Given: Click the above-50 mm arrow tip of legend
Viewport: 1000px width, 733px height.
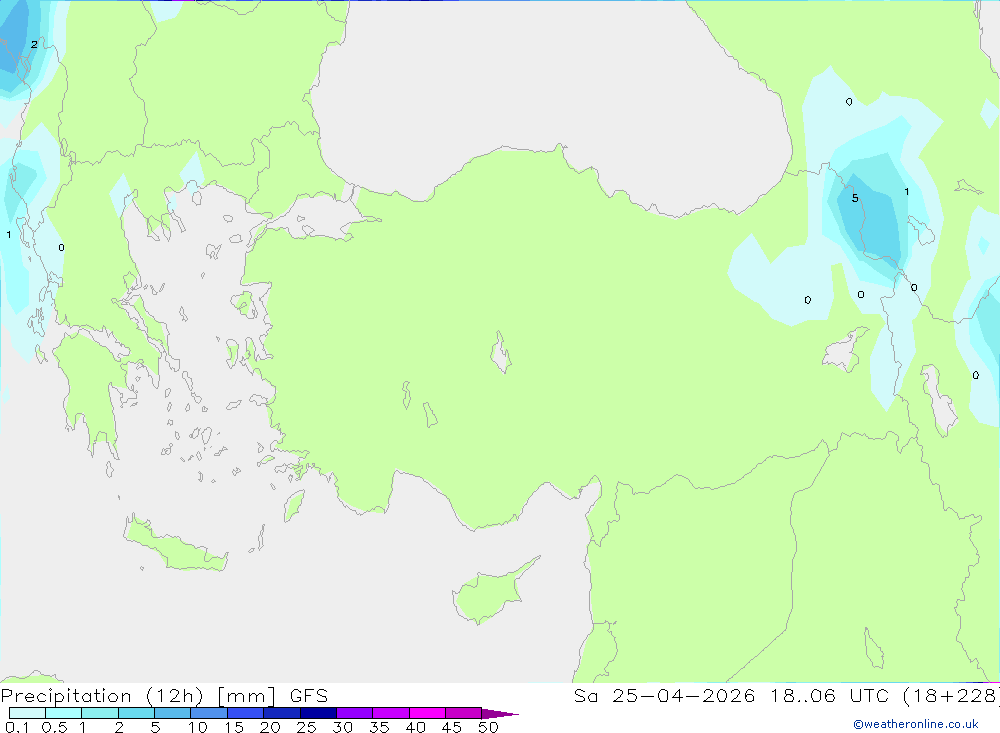Looking at the screenshot, I should click(499, 714).
